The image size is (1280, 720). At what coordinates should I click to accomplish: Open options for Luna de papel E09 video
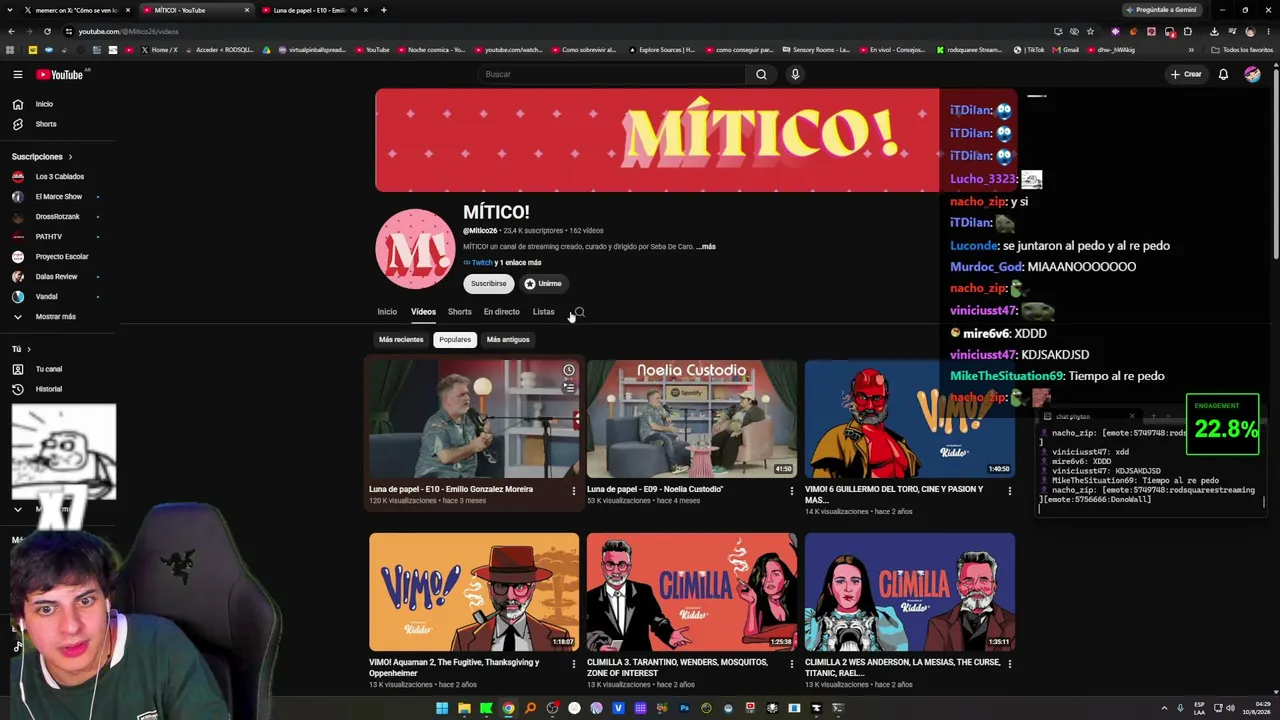[791, 491]
